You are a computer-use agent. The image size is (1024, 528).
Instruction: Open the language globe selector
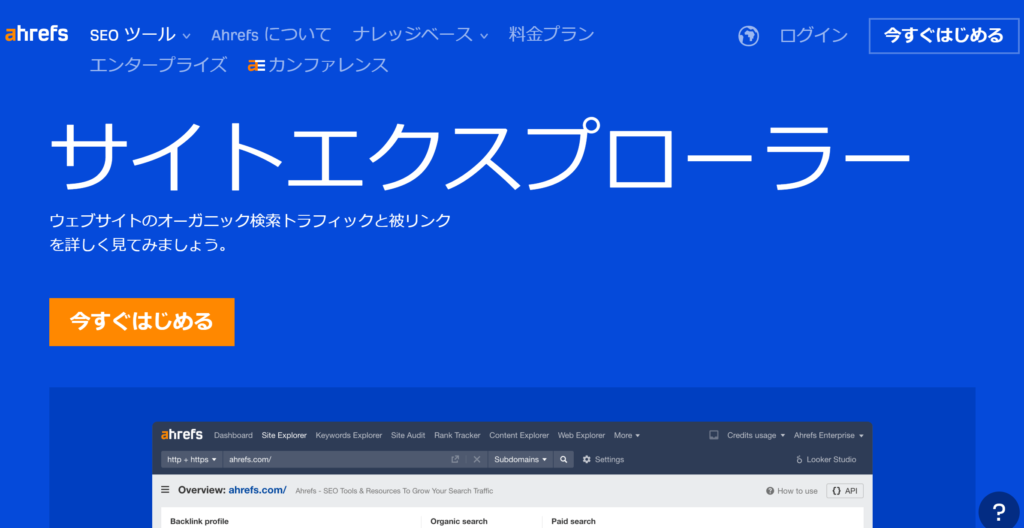tap(748, 35)
